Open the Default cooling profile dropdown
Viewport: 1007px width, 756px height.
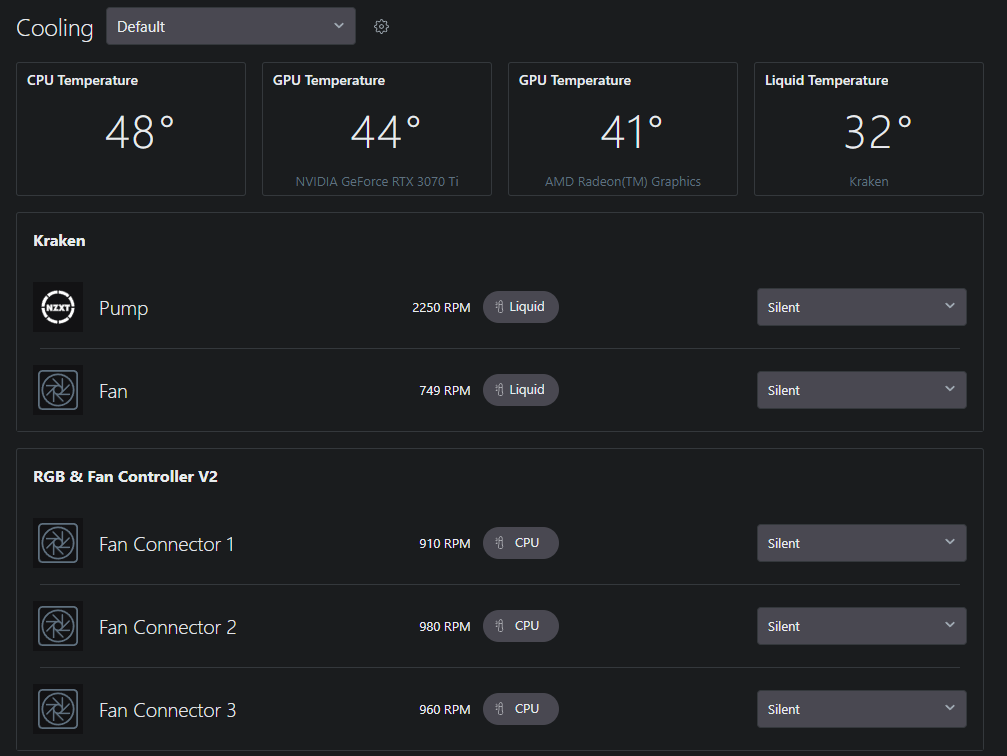[x=231, y=26]
